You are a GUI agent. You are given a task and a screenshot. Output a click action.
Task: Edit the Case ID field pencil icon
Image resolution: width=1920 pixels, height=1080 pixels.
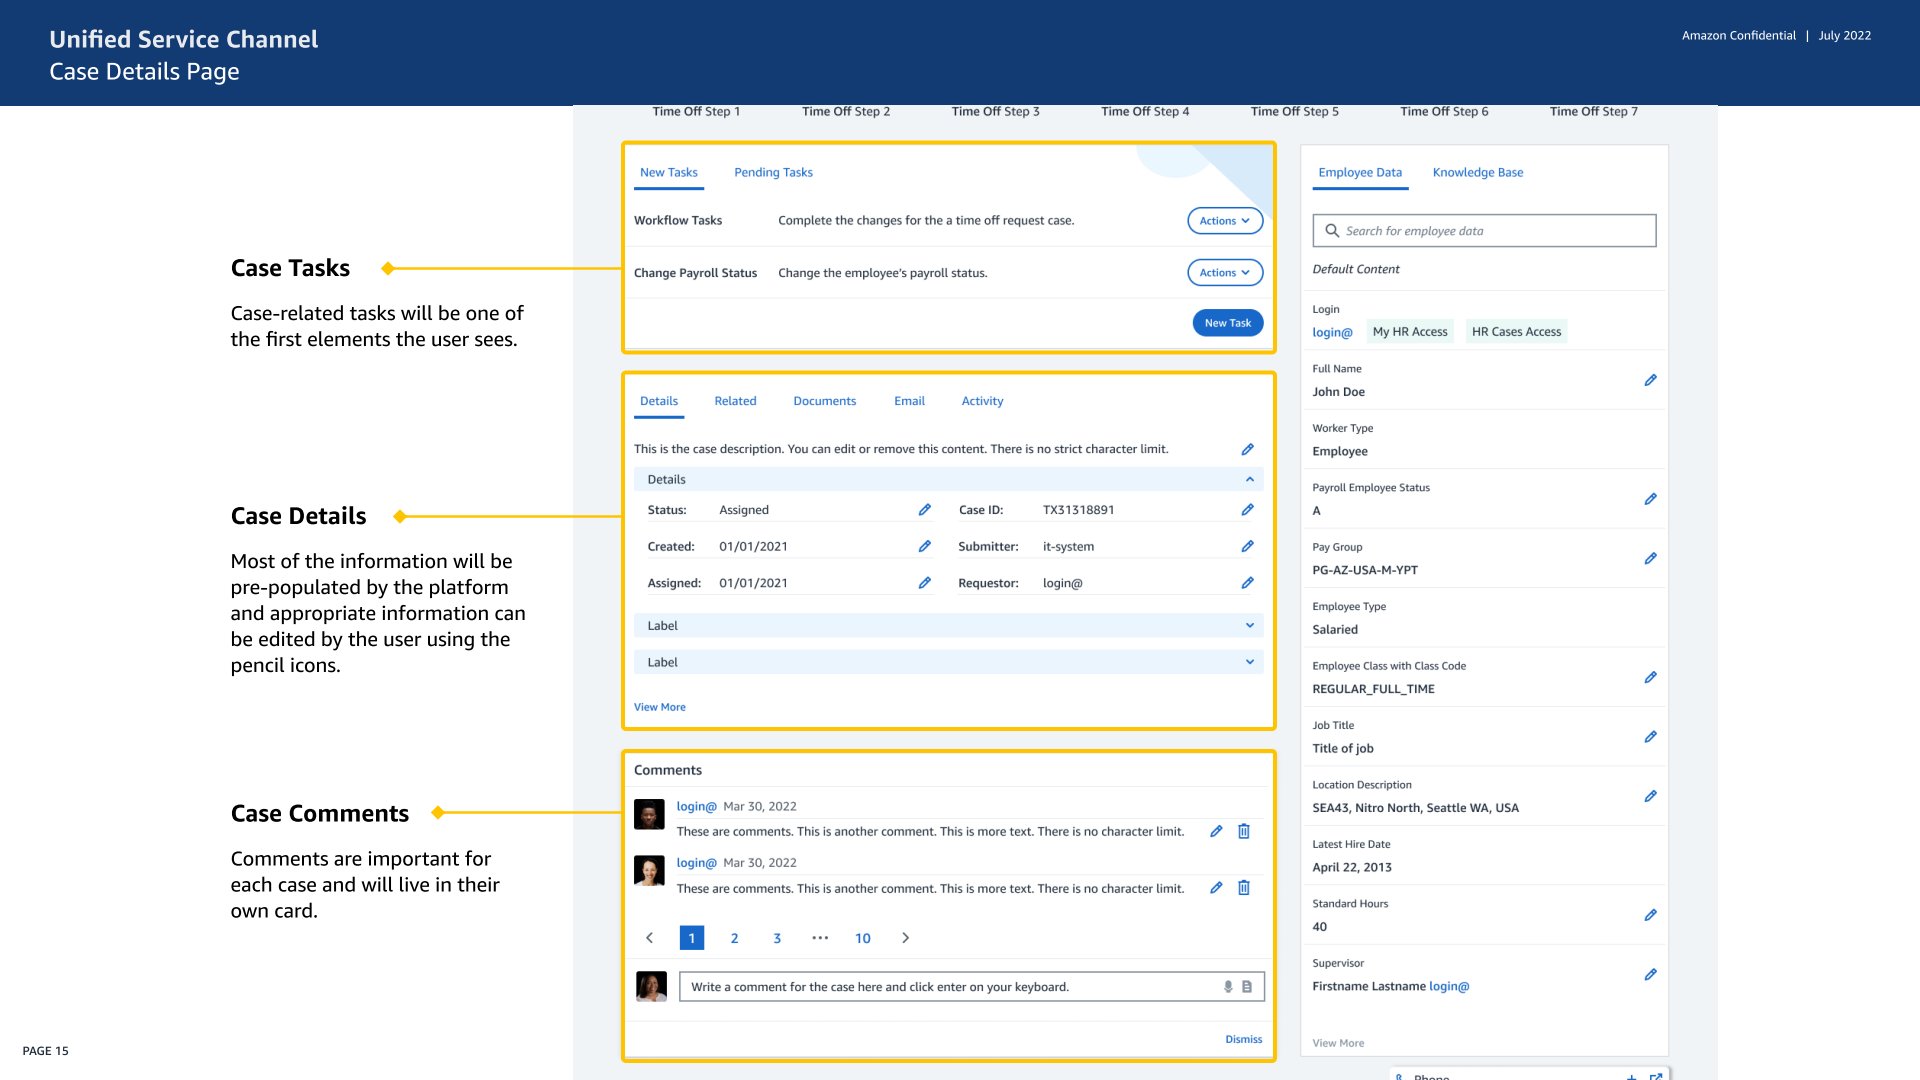1247,510
